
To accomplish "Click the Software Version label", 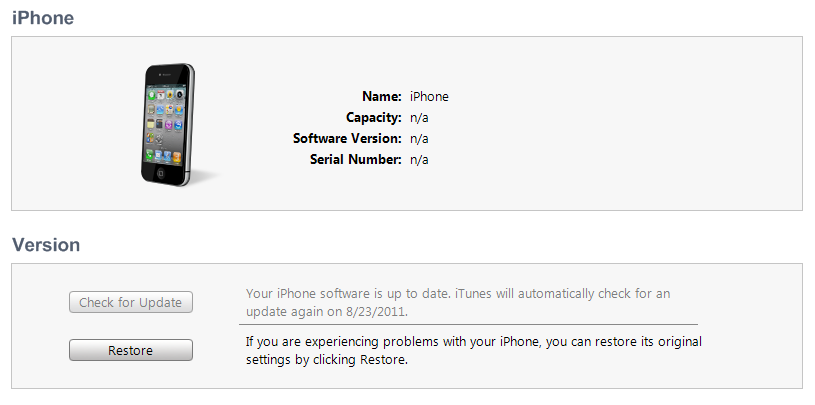I will [x=347, y=139].
